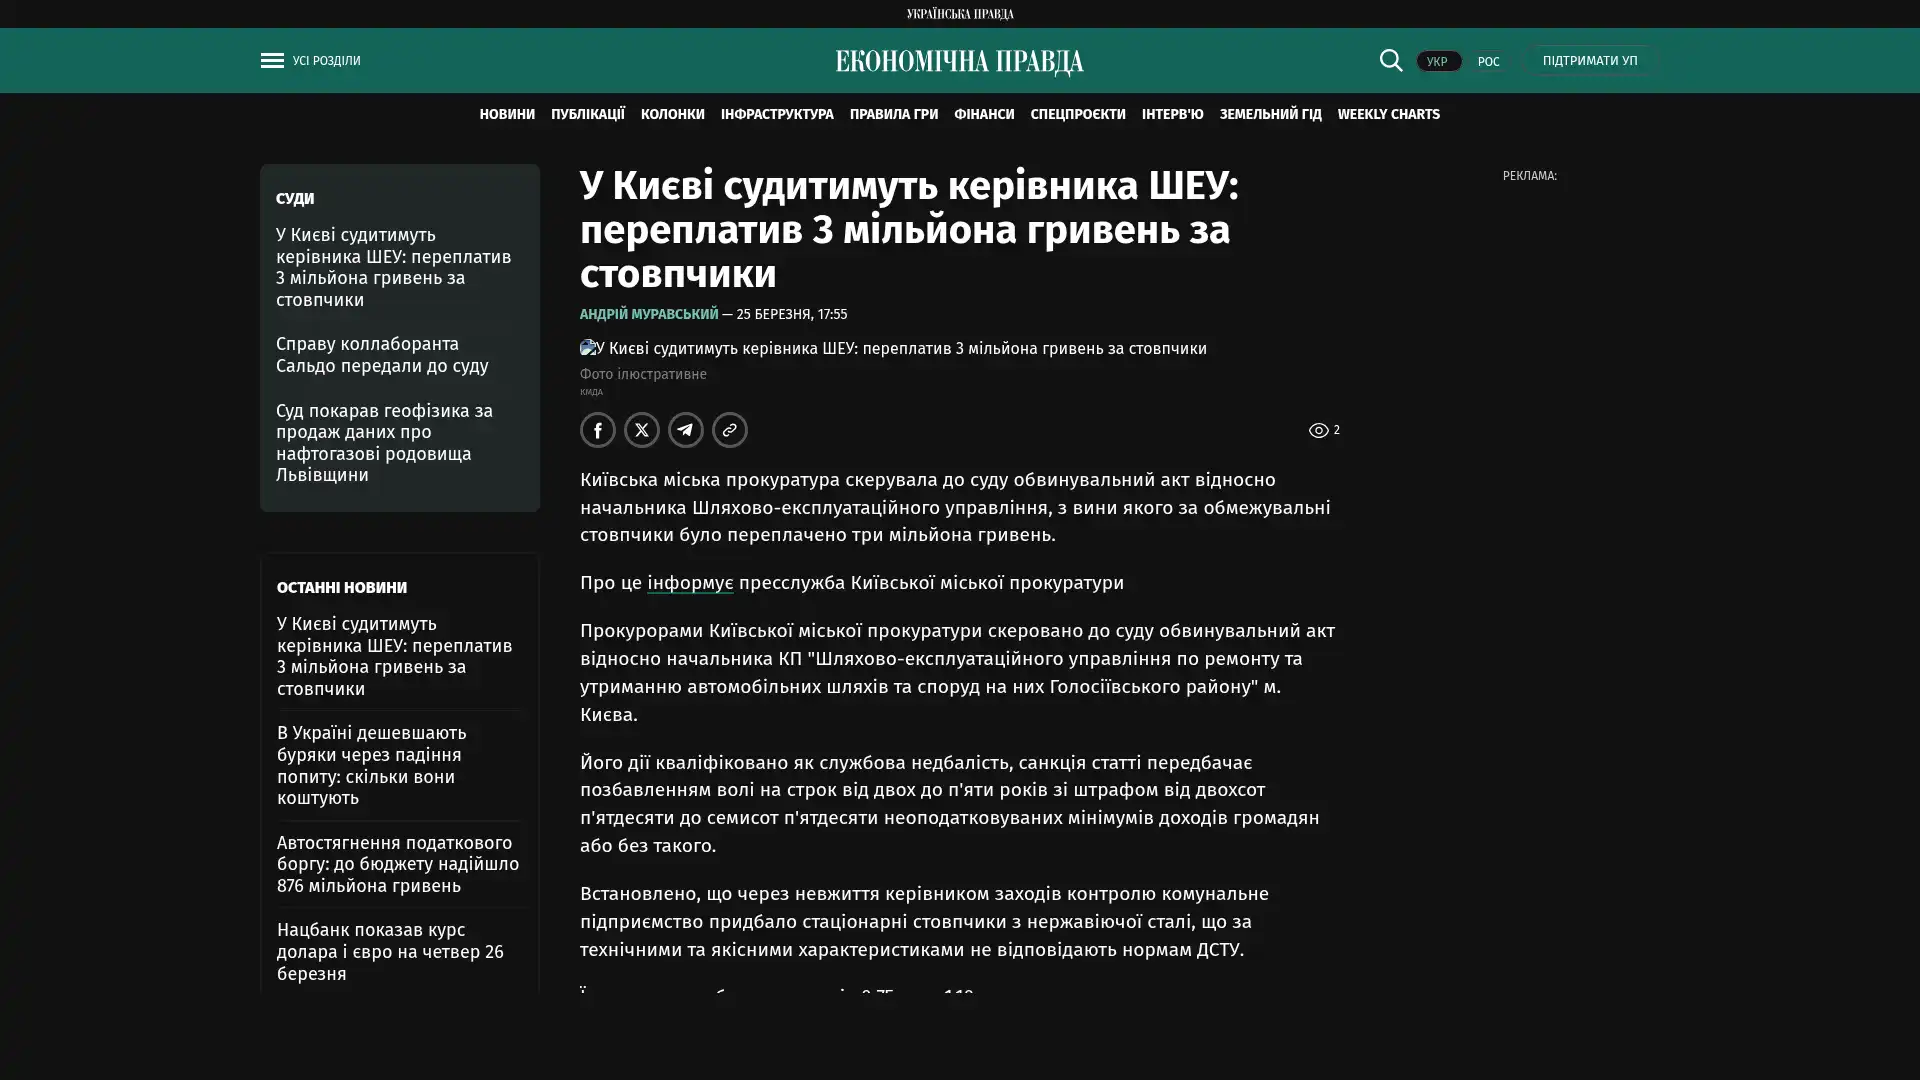
Task: Click the Економічна правда logo
Action: [x=959, y=62]
